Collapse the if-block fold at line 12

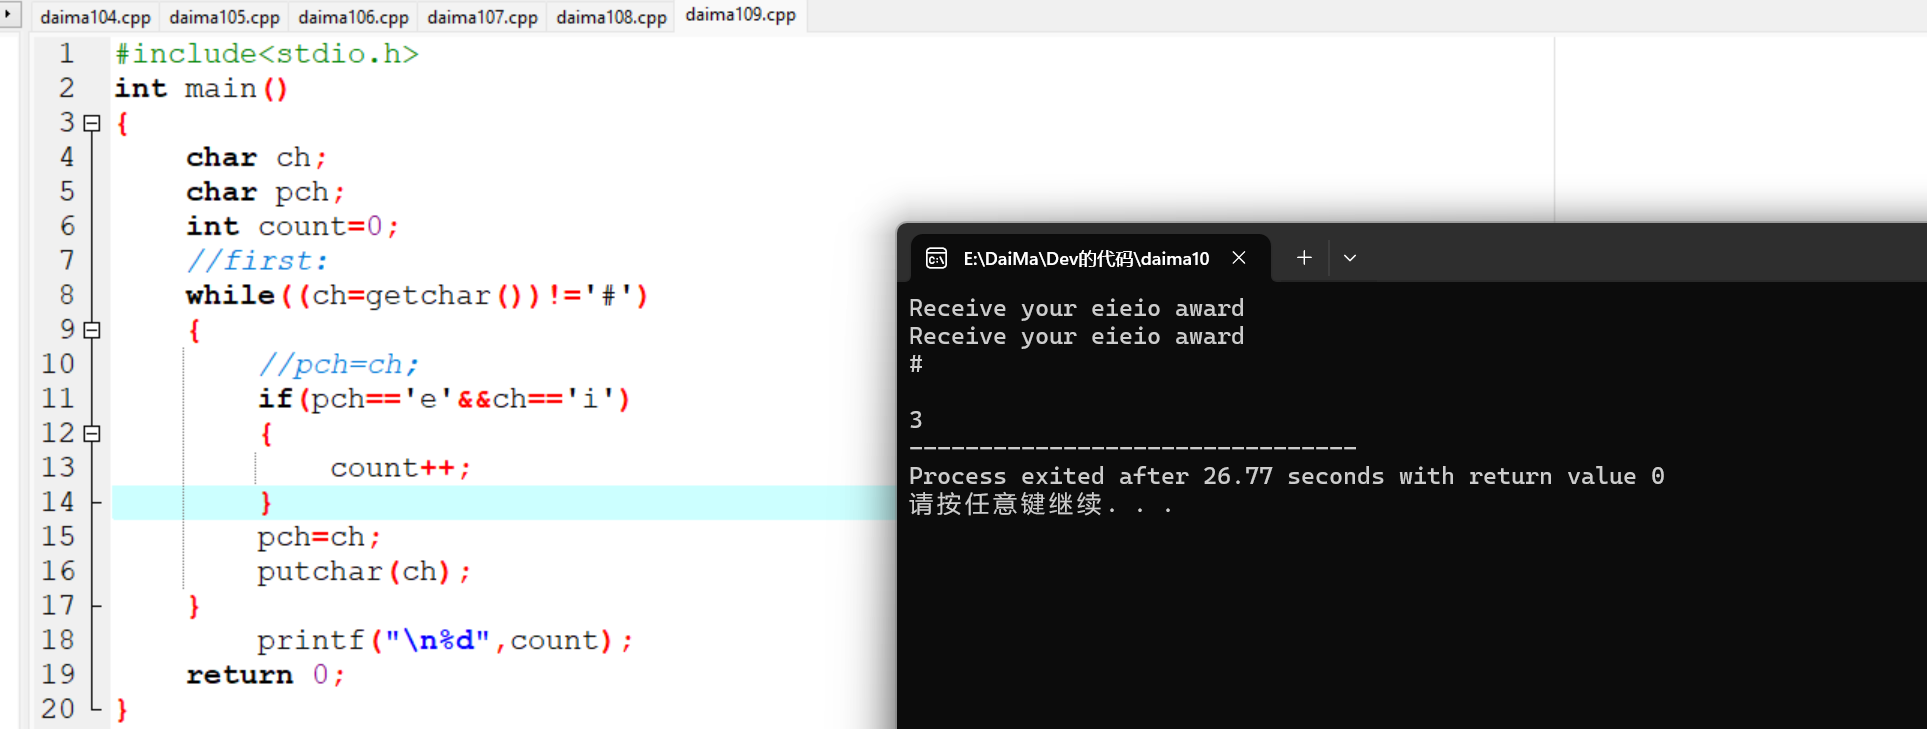(x=92, y=433)
